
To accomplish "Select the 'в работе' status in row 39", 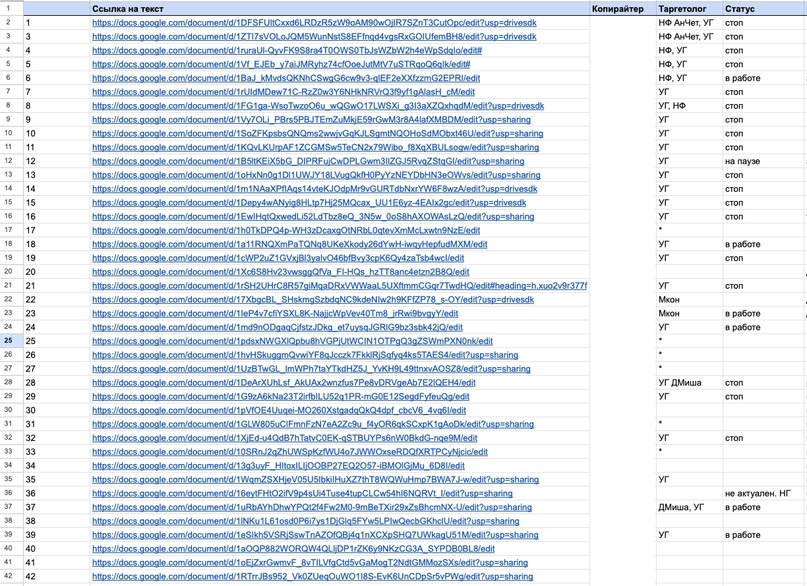I will (764, 535).
